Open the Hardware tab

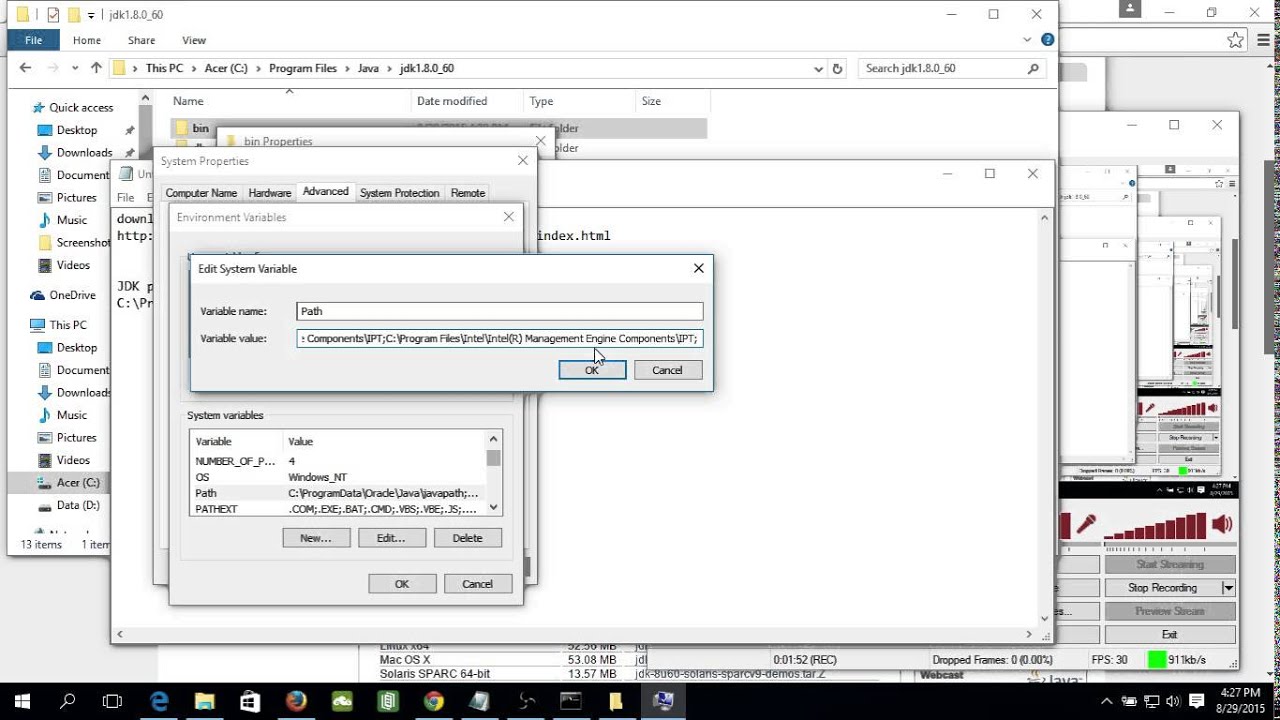coord(270,193)
